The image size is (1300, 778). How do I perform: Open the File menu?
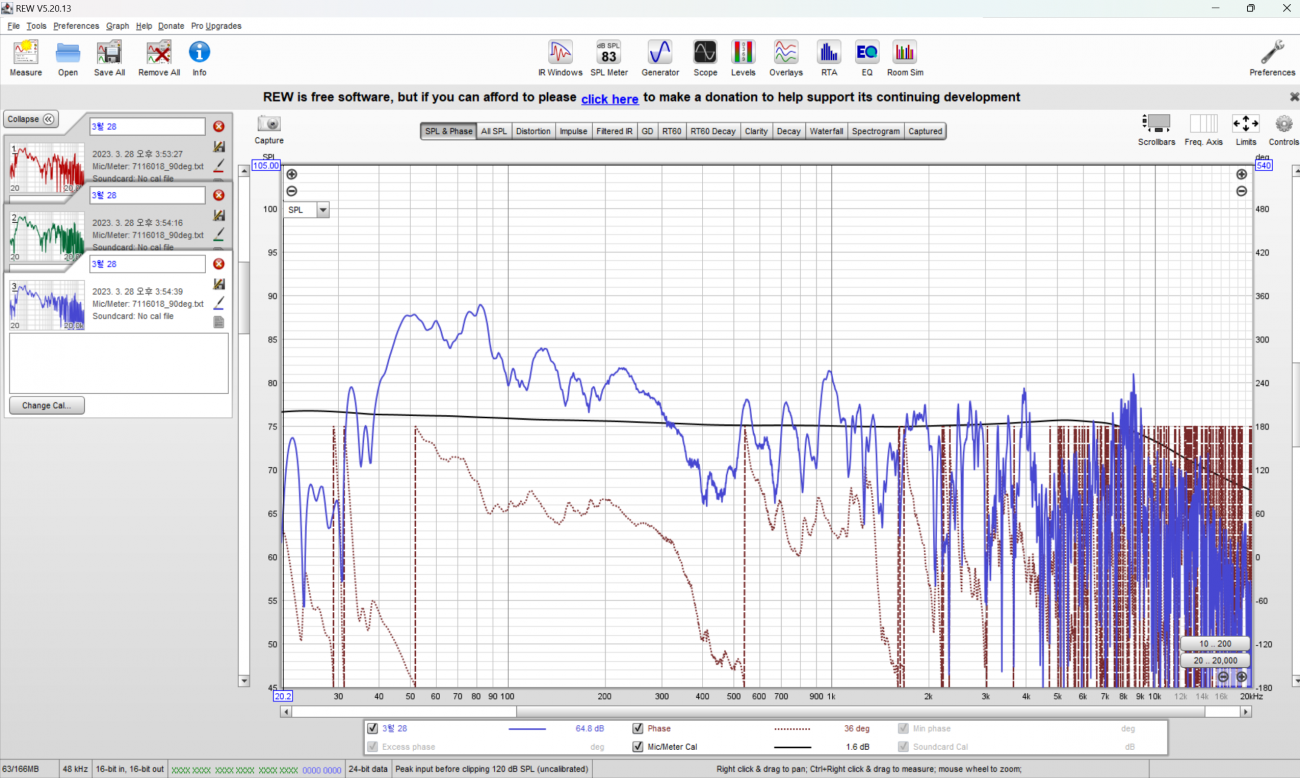pyautogui.click(x=14, y=26)
